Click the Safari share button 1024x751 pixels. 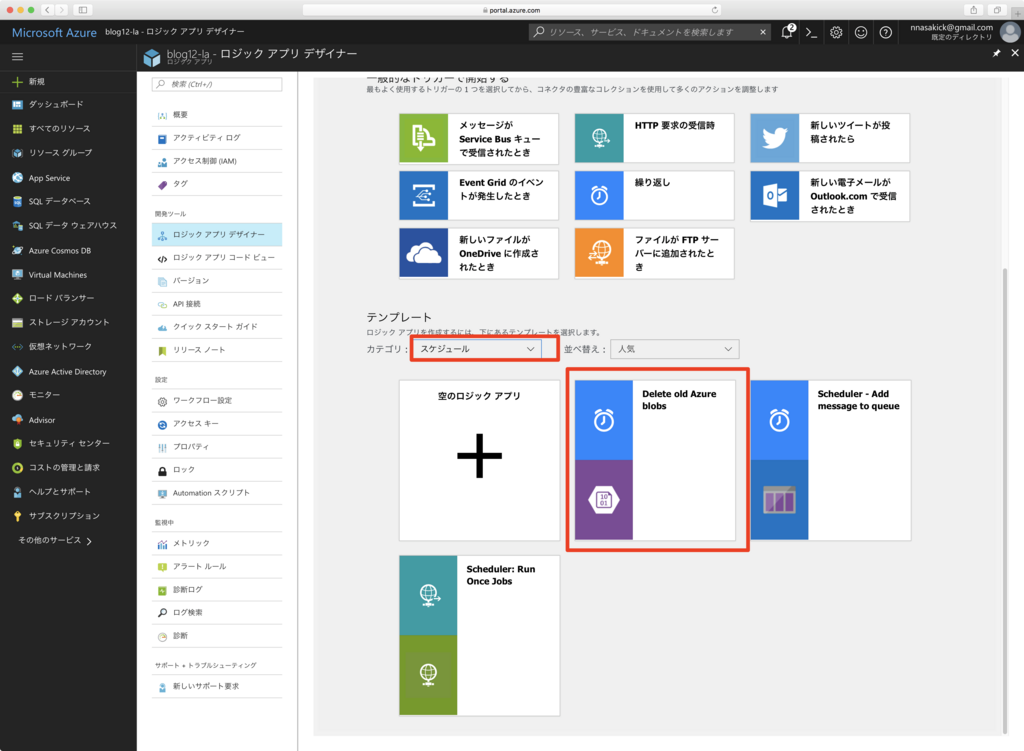[x=974, y=10]
